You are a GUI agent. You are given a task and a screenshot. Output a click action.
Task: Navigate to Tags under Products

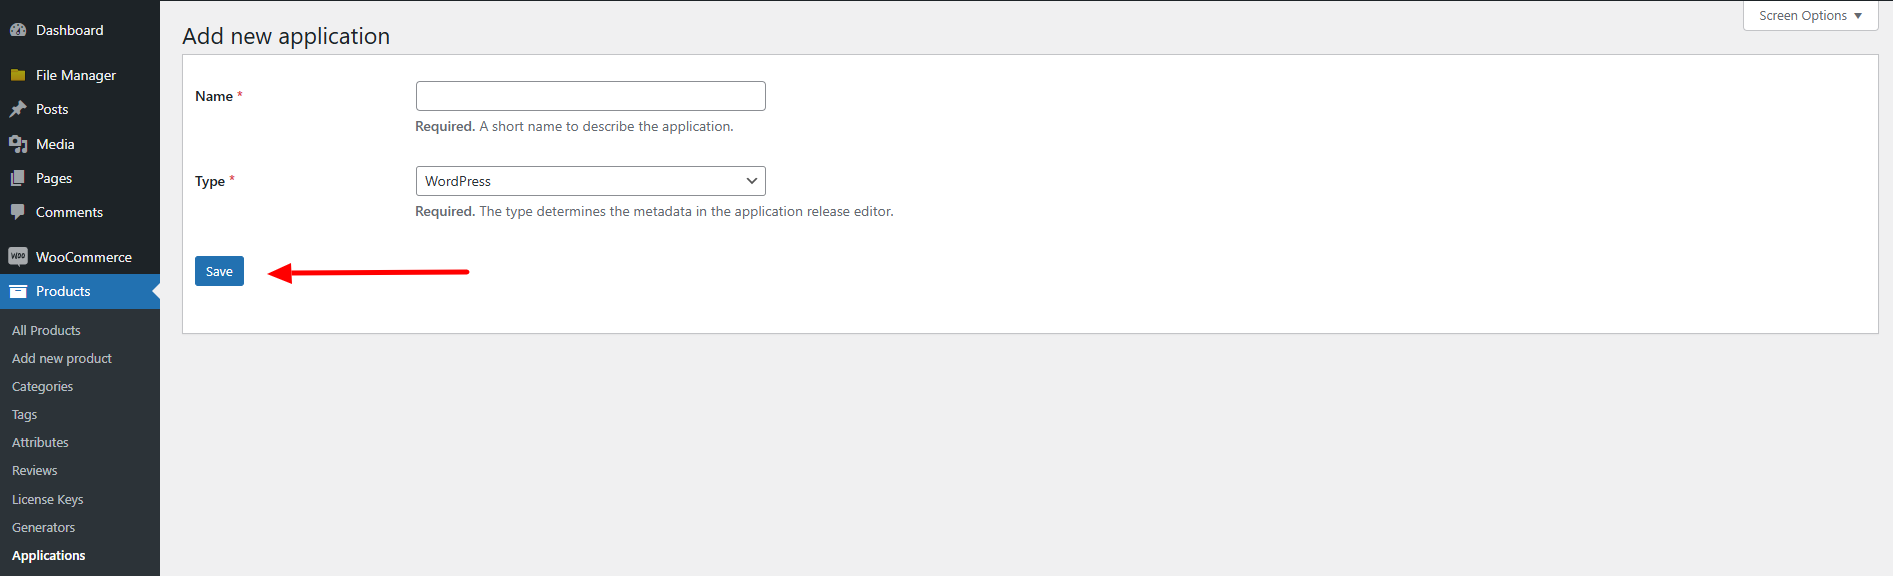click(x=24, y=414)
